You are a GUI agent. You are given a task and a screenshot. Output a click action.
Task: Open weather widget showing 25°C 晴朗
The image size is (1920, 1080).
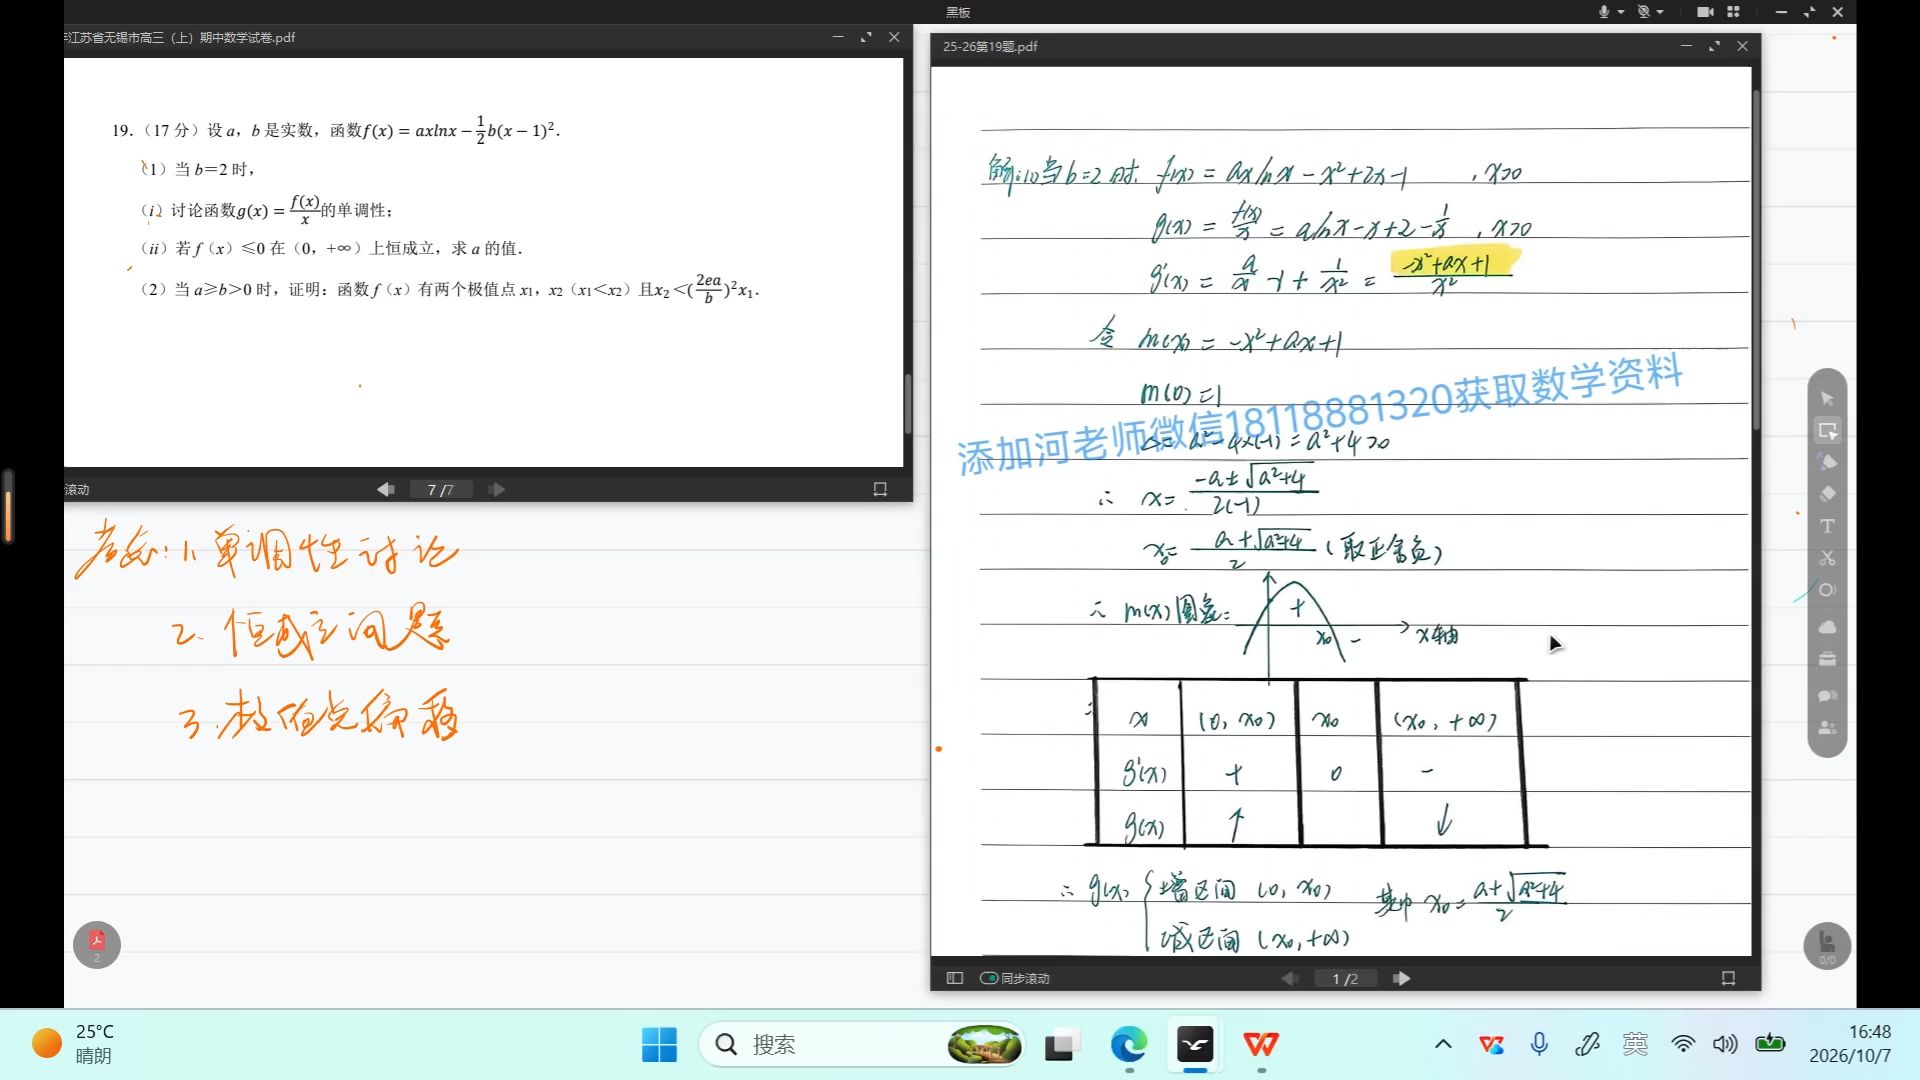click(73, 1043)
